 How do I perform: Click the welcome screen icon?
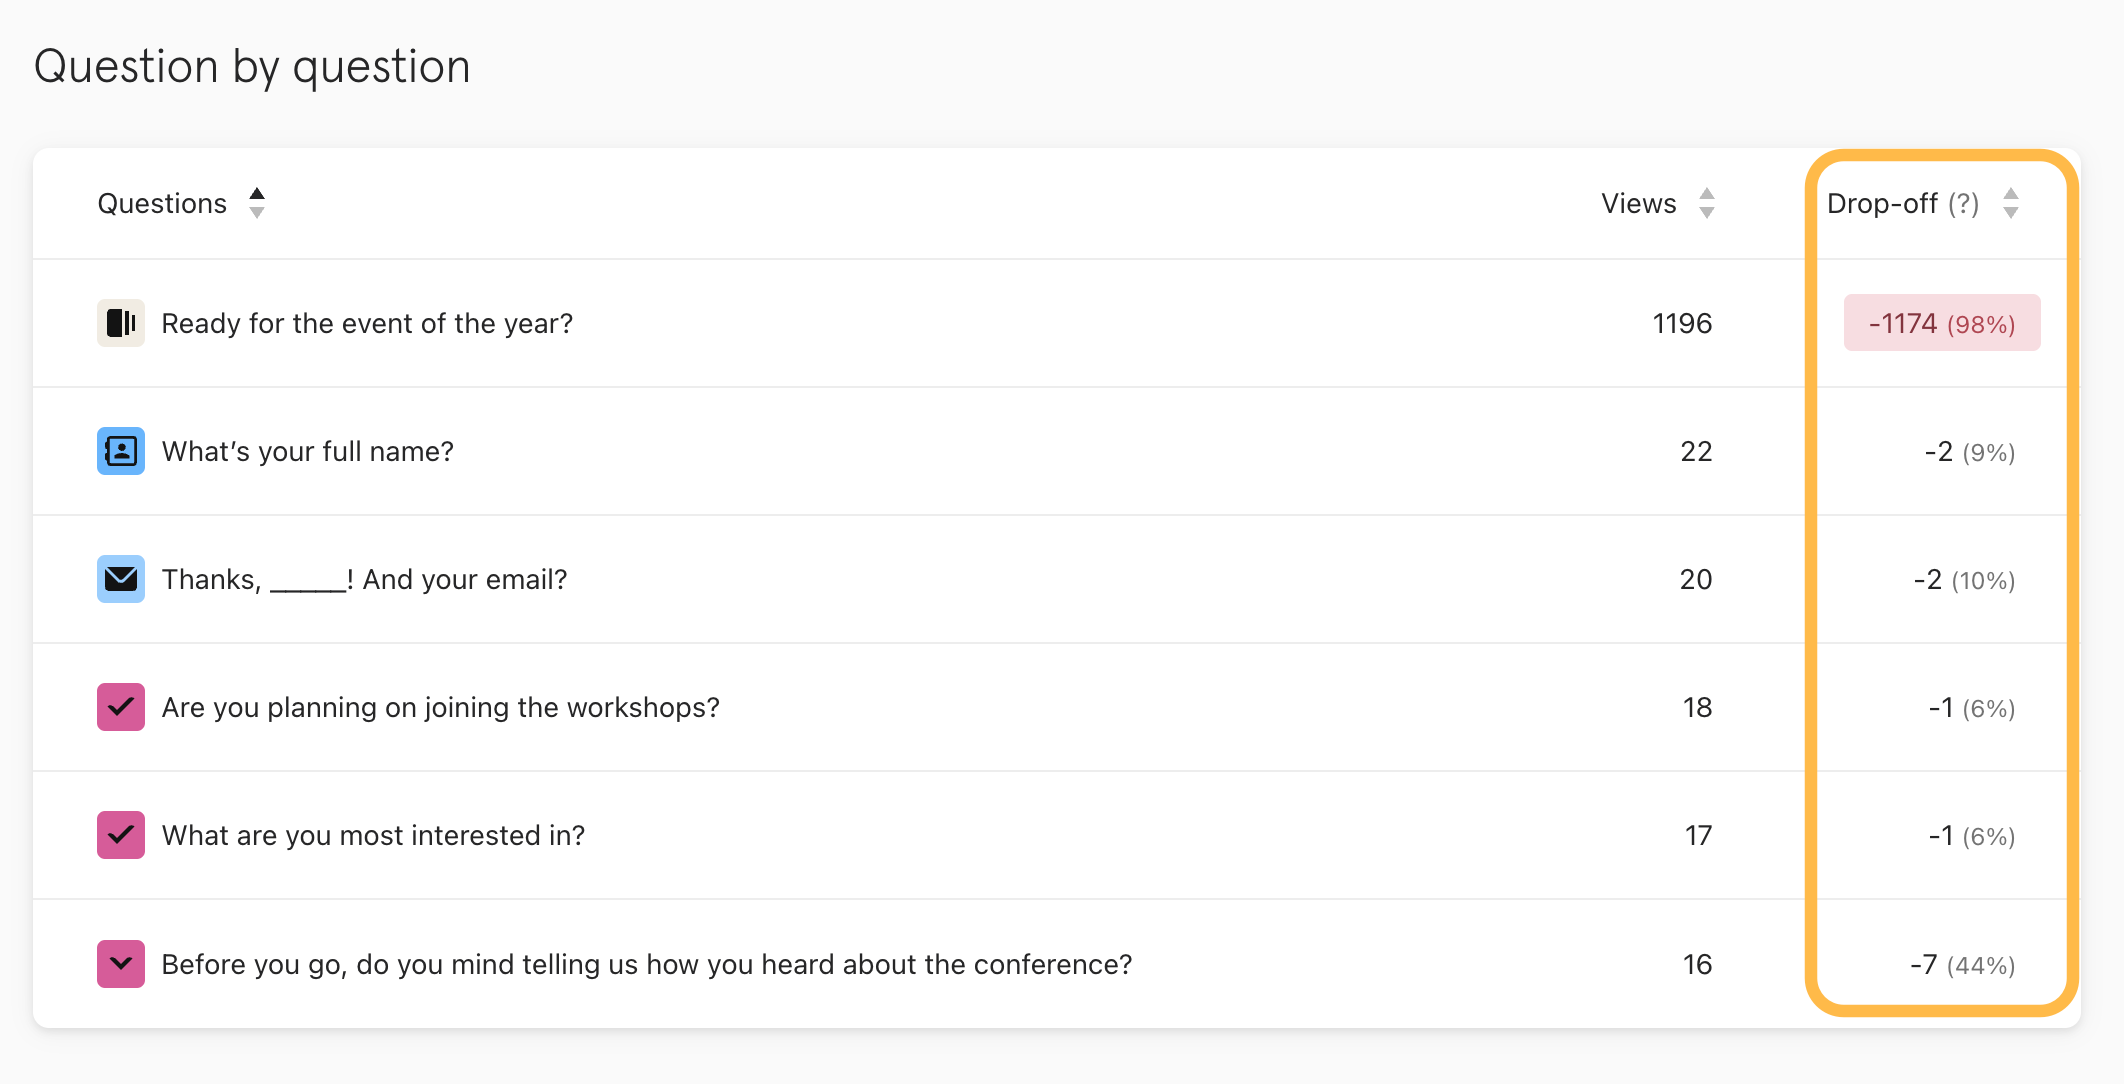point(121,323)
